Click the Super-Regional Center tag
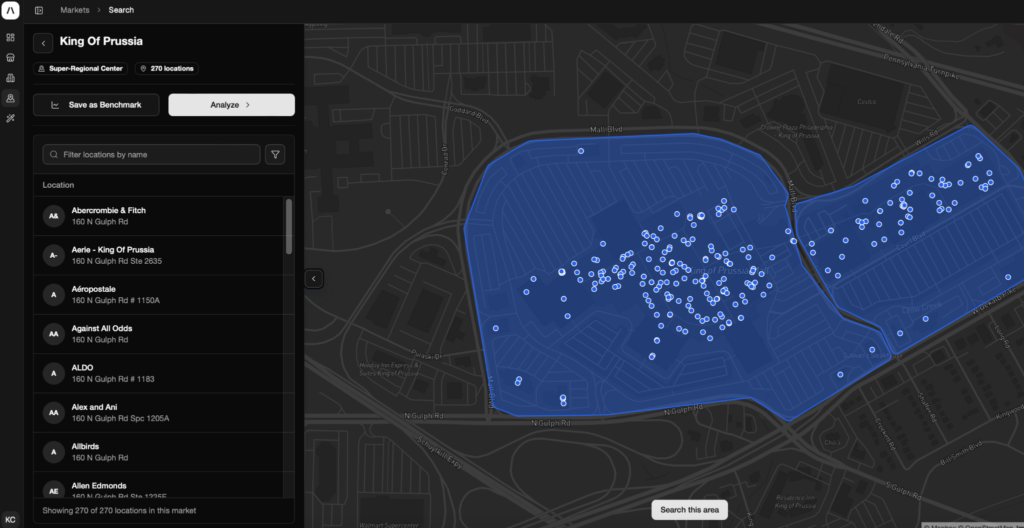Viewport: 1024px width, 528px height. [80, 68]
